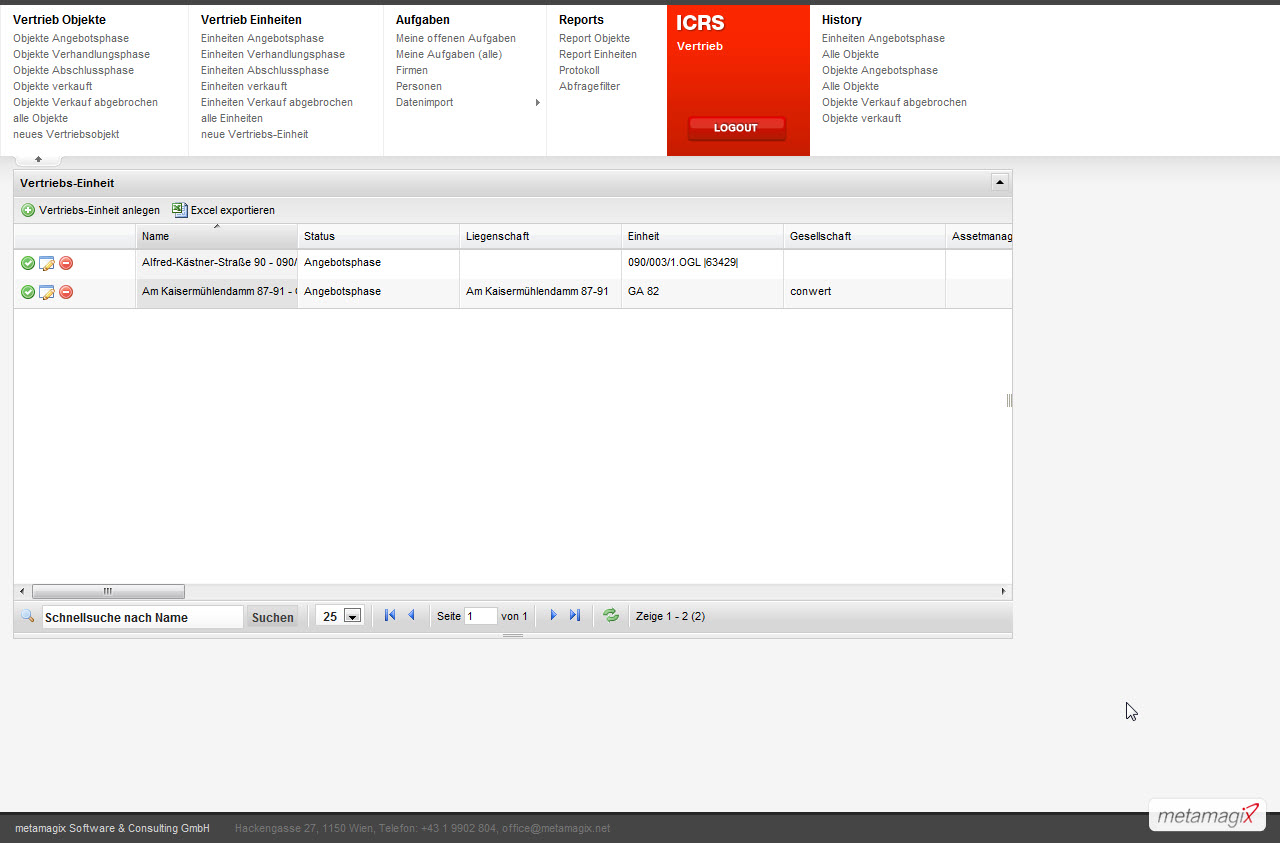
Task: Open Meine offenen Aufgaben
Action: click(456, 38)
